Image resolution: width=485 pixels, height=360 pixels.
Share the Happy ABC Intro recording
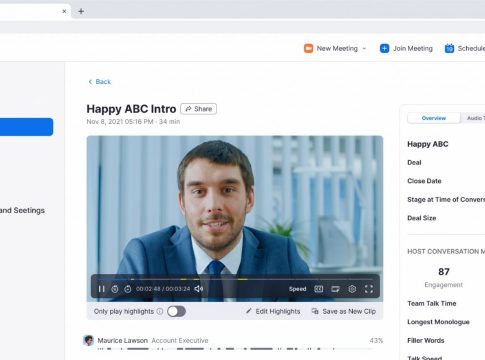click(x=199, y=109)
